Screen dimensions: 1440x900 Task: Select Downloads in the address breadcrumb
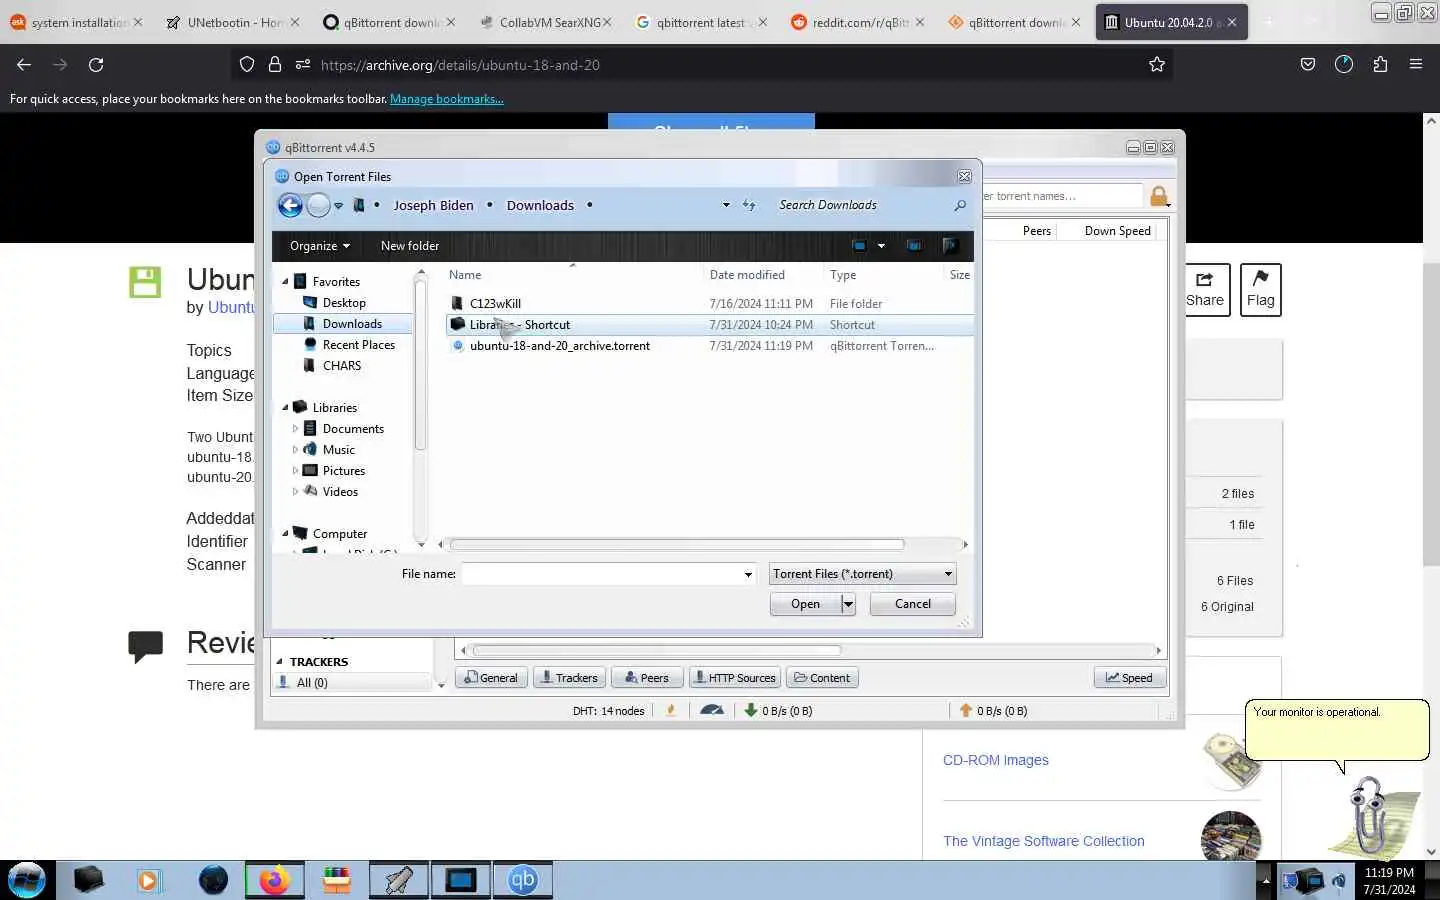coord(540,205)
